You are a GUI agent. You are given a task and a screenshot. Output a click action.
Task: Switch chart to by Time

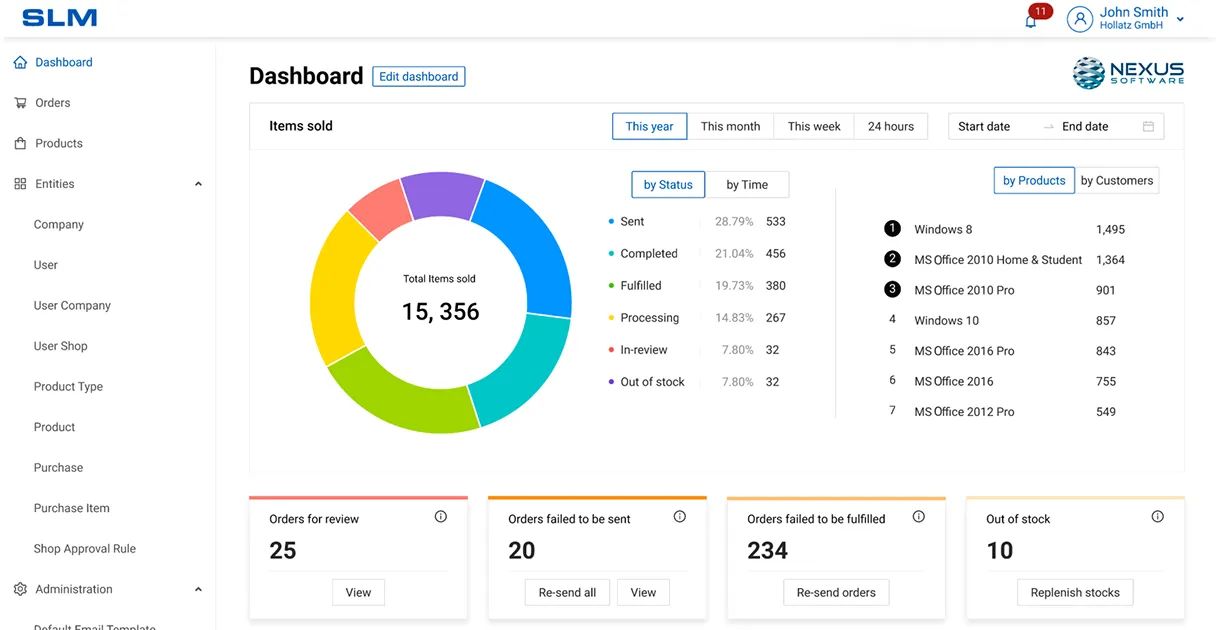tap(747, 185)
